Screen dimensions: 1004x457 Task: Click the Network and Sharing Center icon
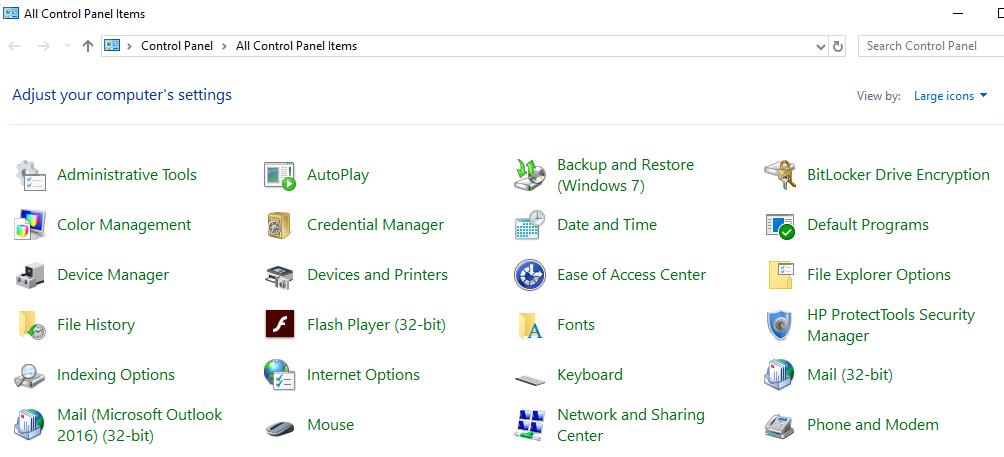(529, 425)
